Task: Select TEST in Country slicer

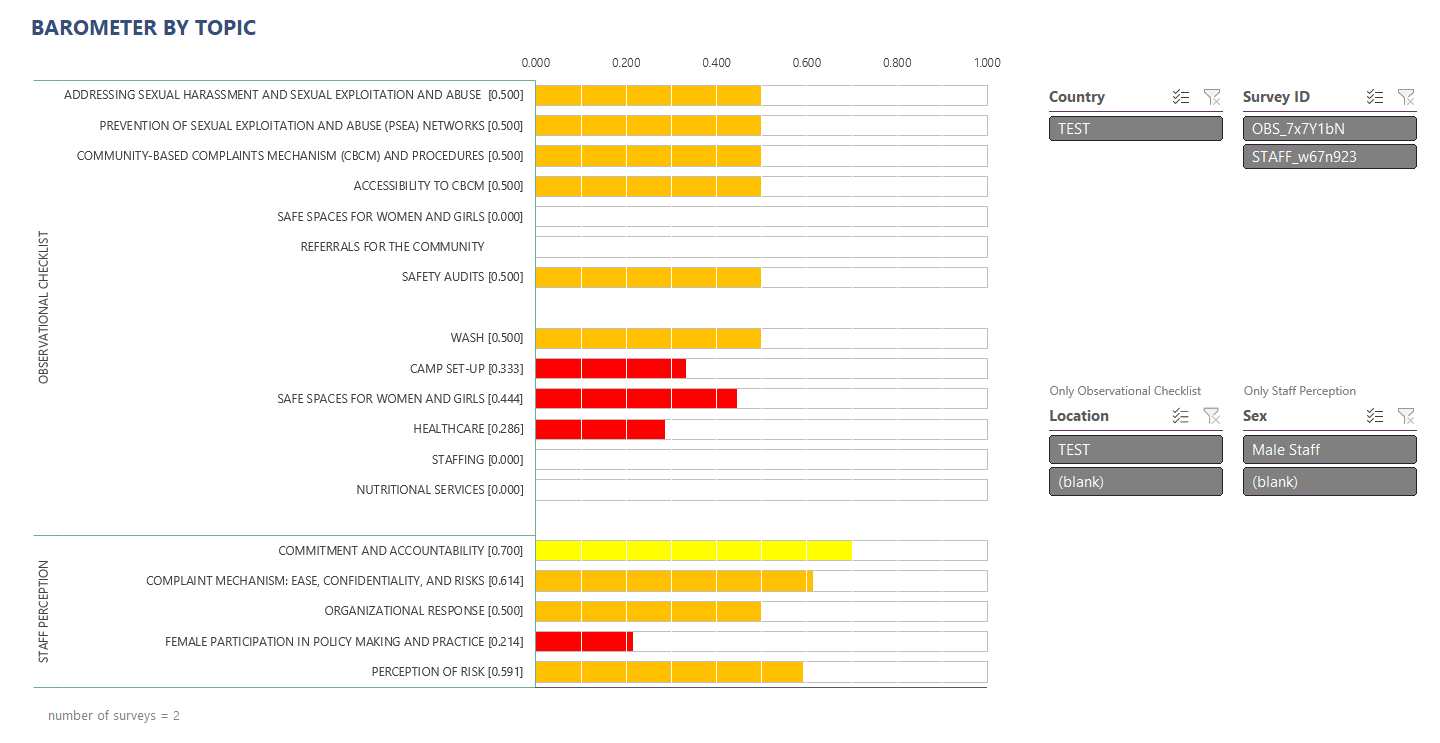Action: 1136,128
